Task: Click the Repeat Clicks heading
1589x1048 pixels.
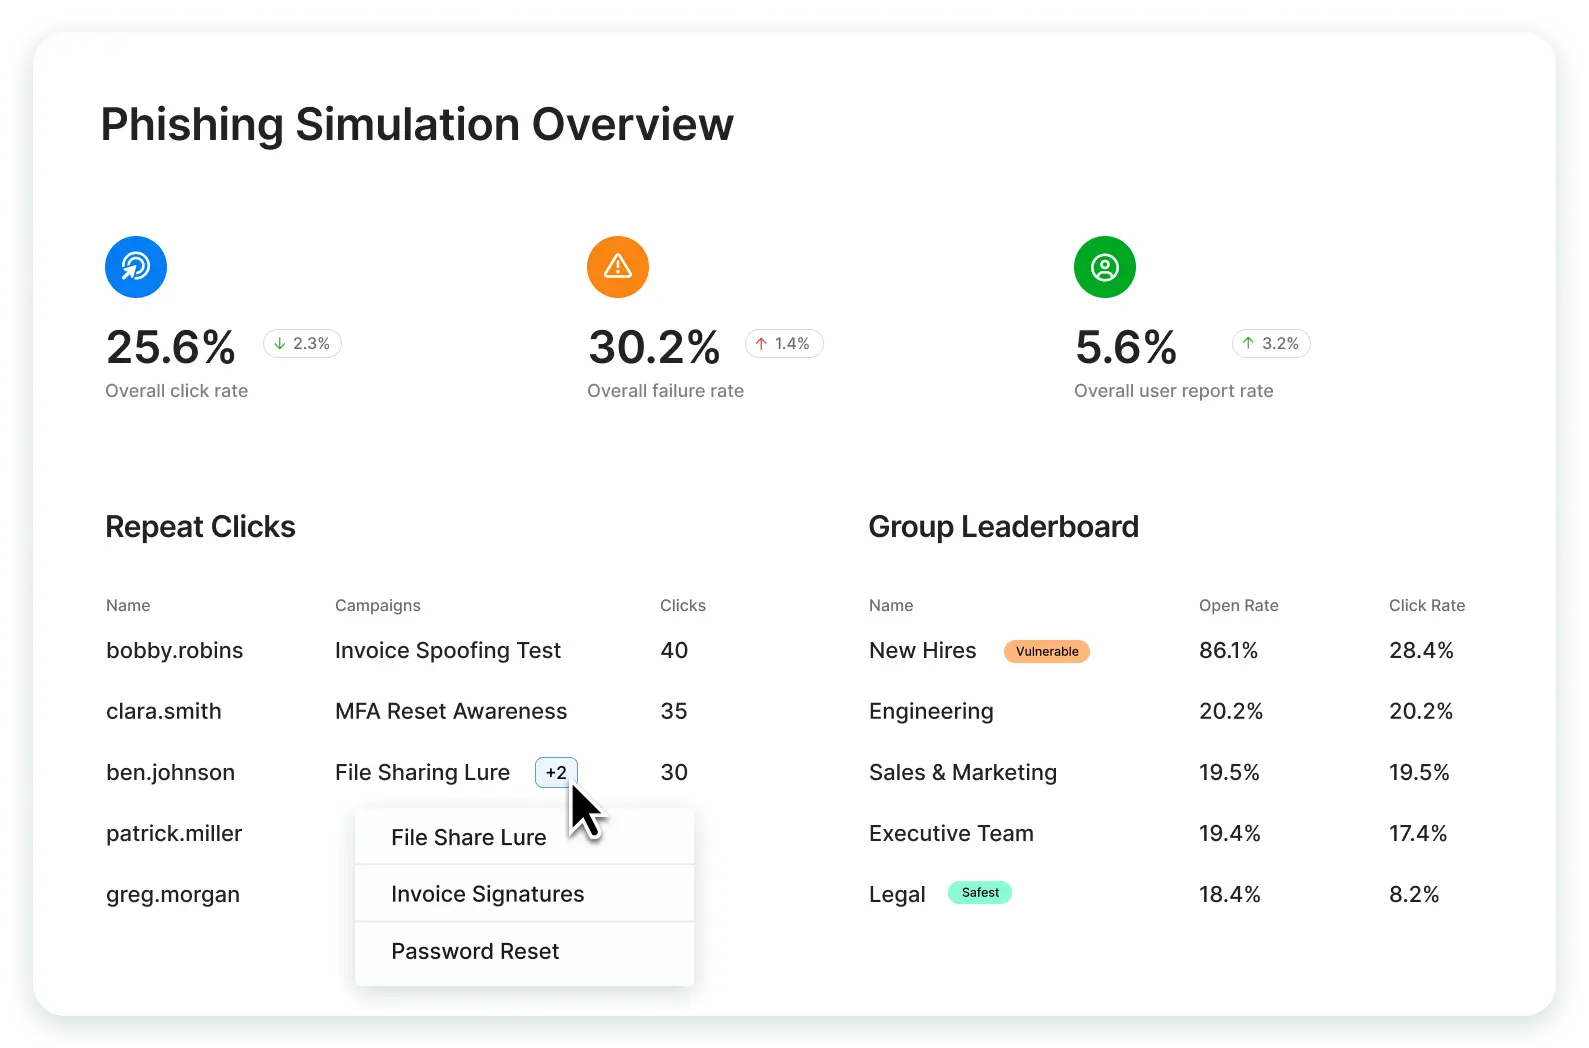Action: [x=201, y=527]
